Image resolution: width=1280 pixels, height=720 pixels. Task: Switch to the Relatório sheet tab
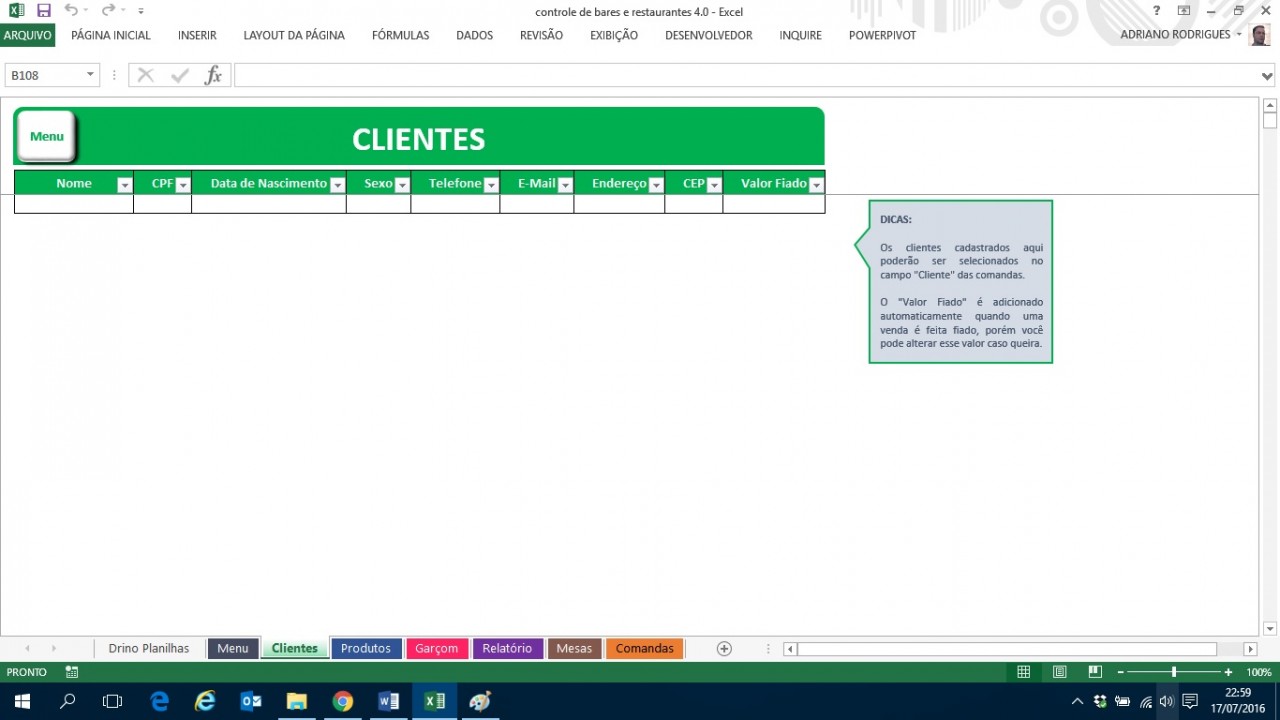(x=507, y=648)
